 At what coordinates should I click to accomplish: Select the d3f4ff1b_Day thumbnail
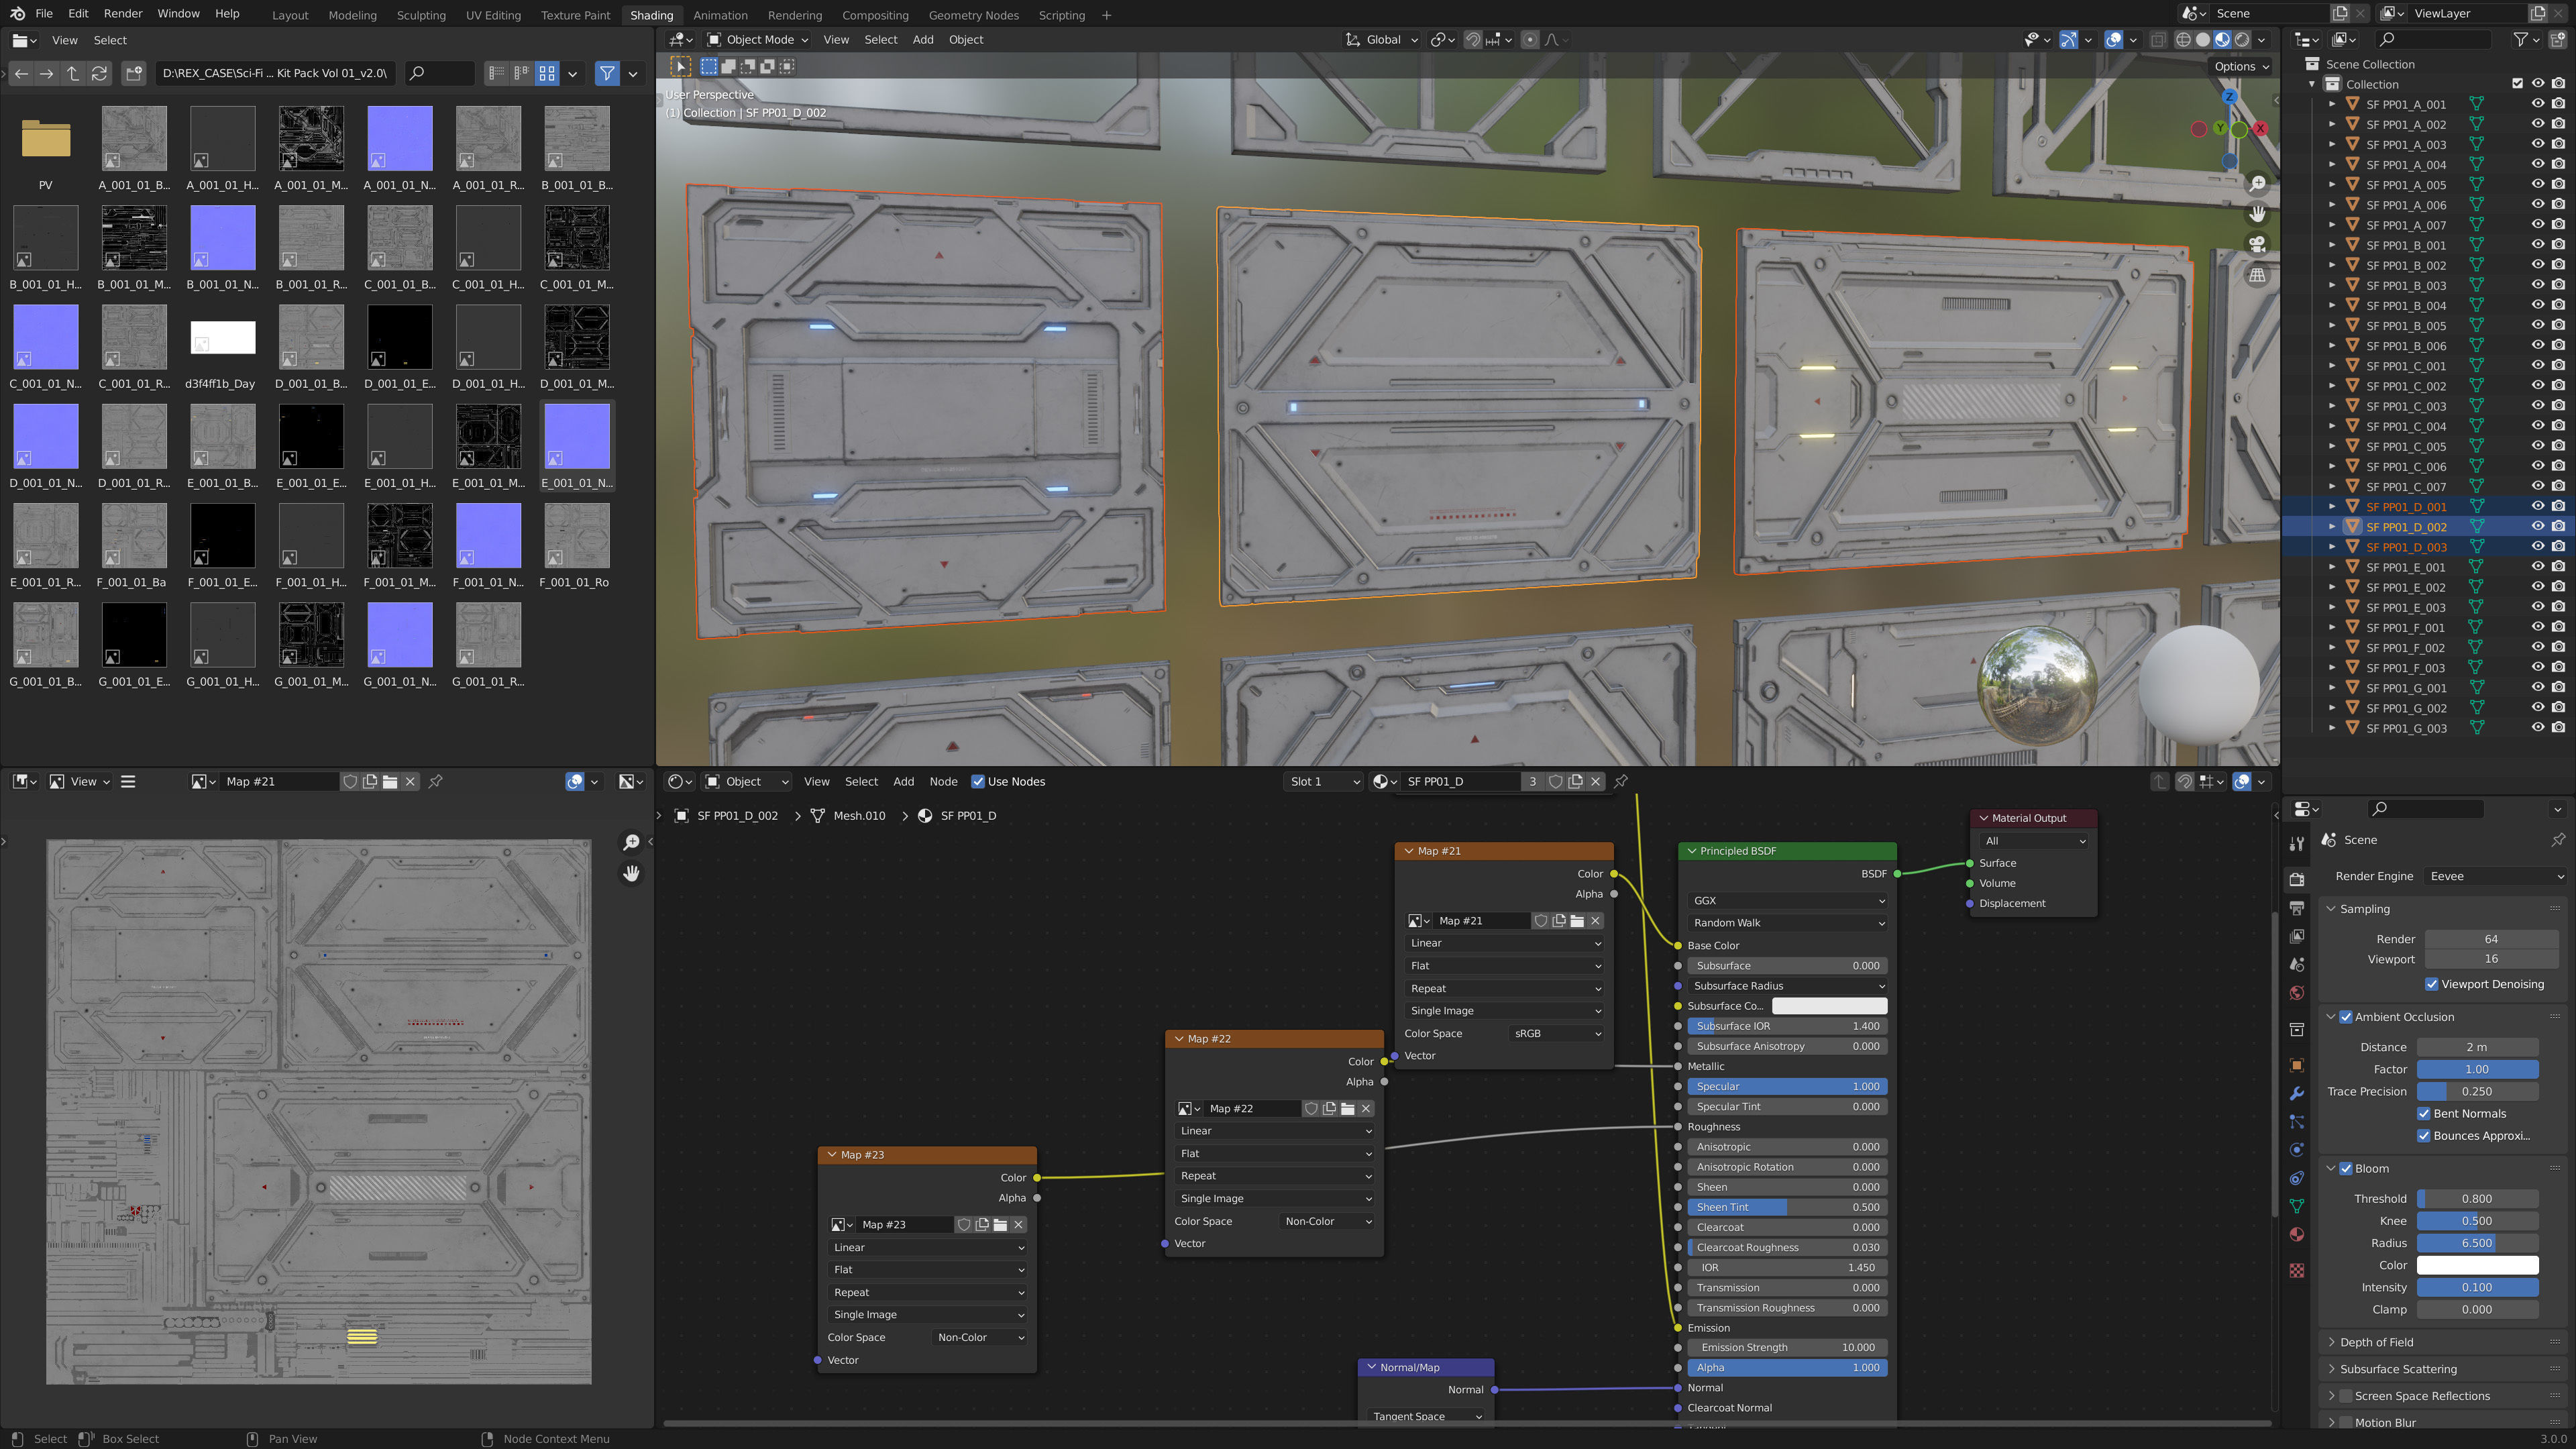(x=222, y=338)
